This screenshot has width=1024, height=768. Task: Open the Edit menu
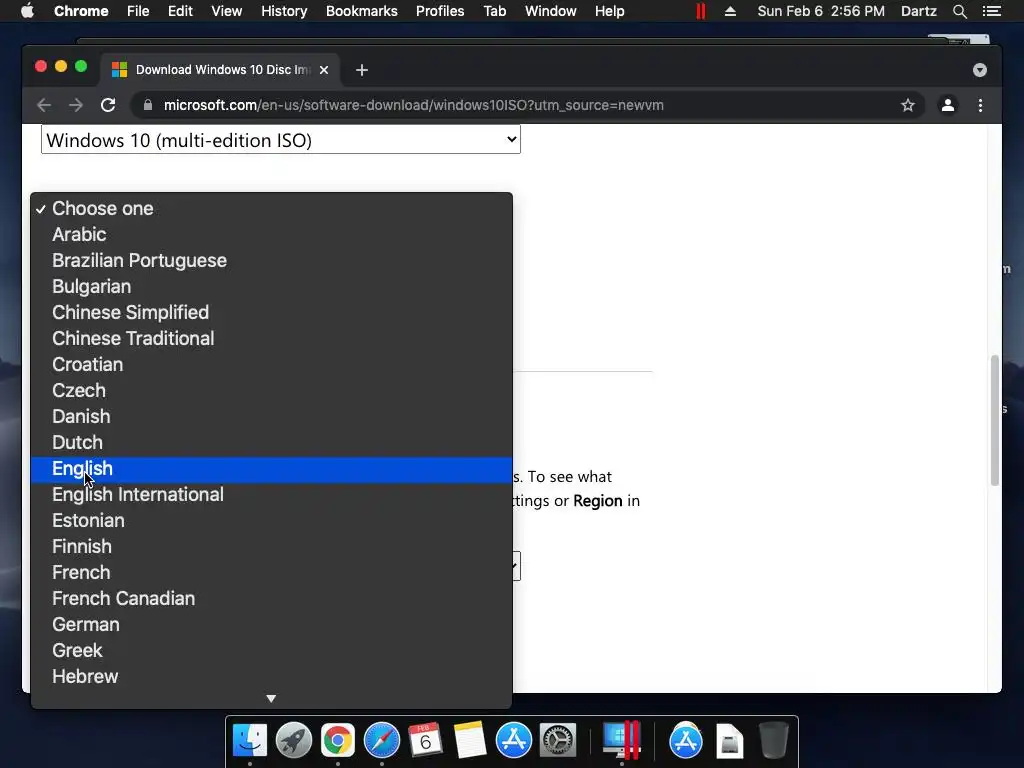[x=180, y=11]
